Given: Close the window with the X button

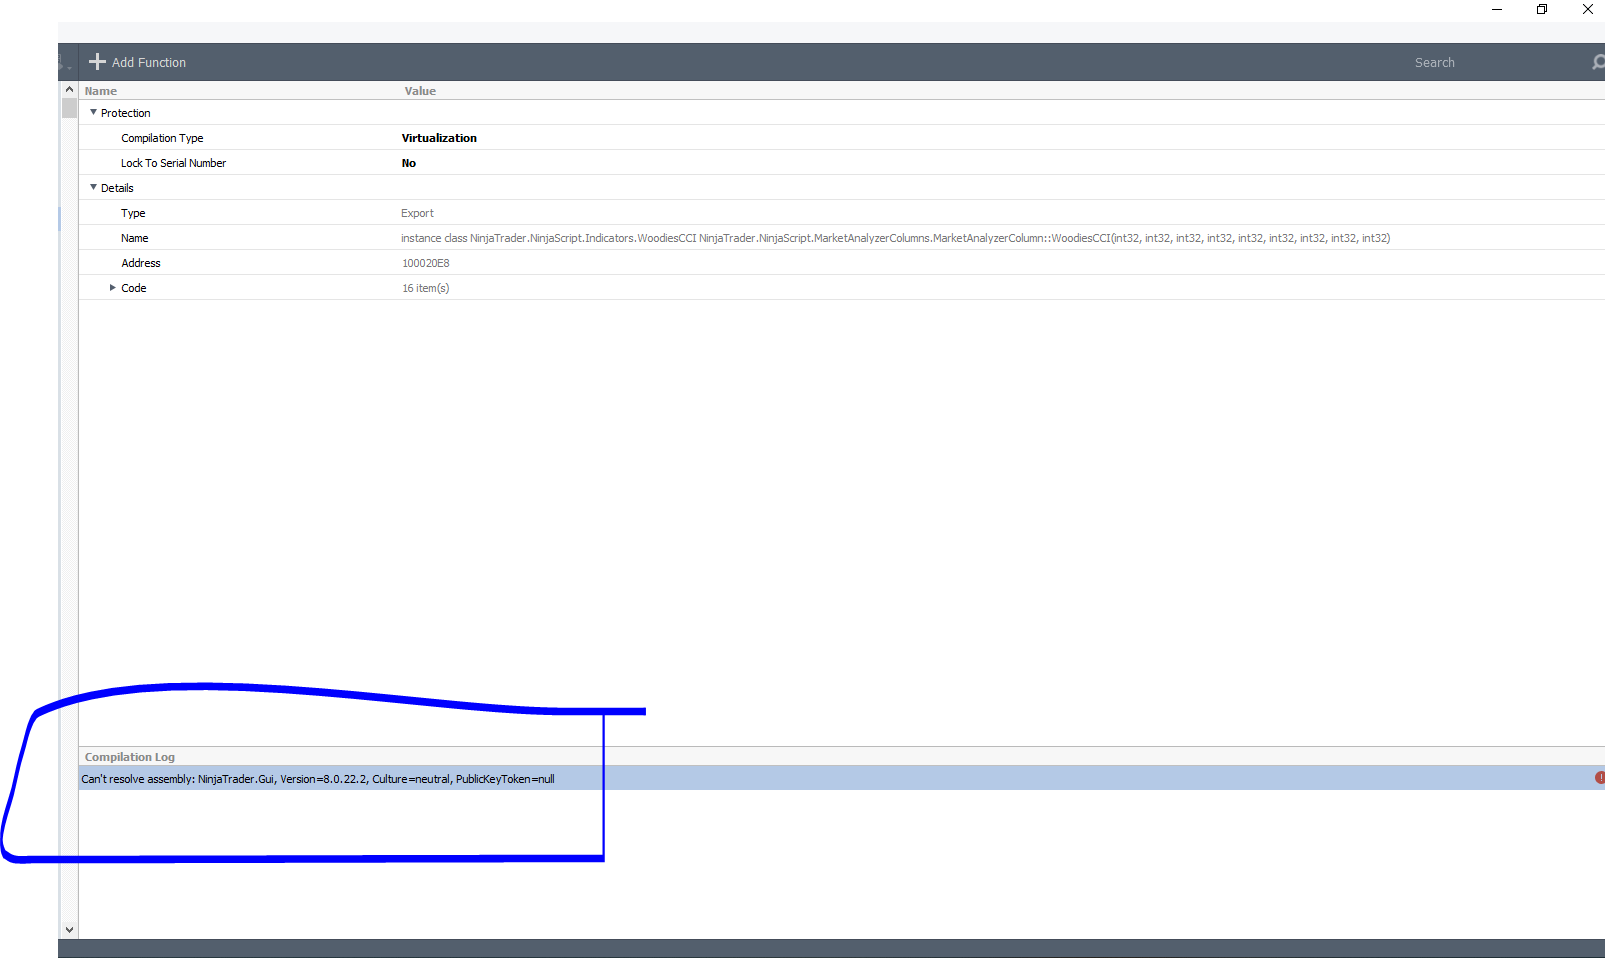Looking at the screenshot, I should (x=1587, y=9).
